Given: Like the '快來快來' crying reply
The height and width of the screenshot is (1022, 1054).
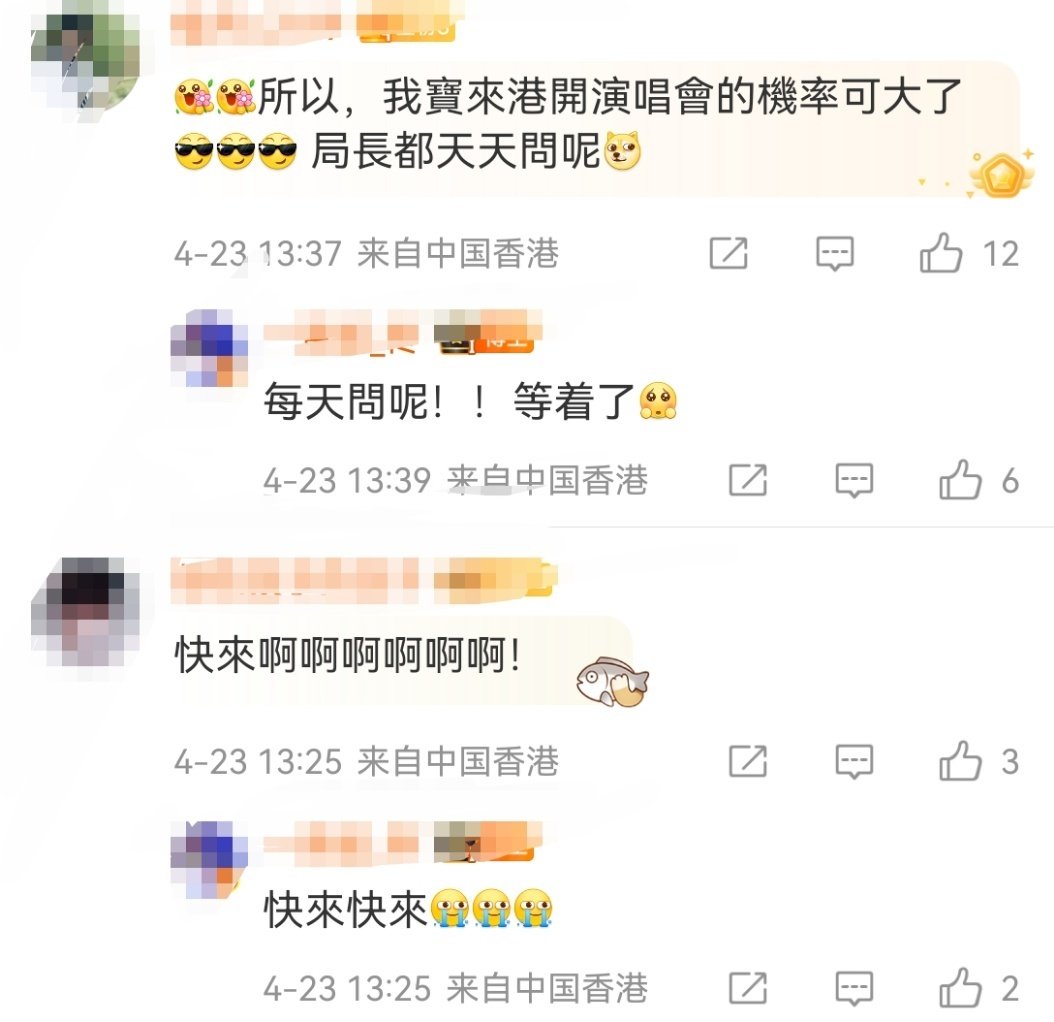Looking at the screenshot, I should (x=961, y=988).
